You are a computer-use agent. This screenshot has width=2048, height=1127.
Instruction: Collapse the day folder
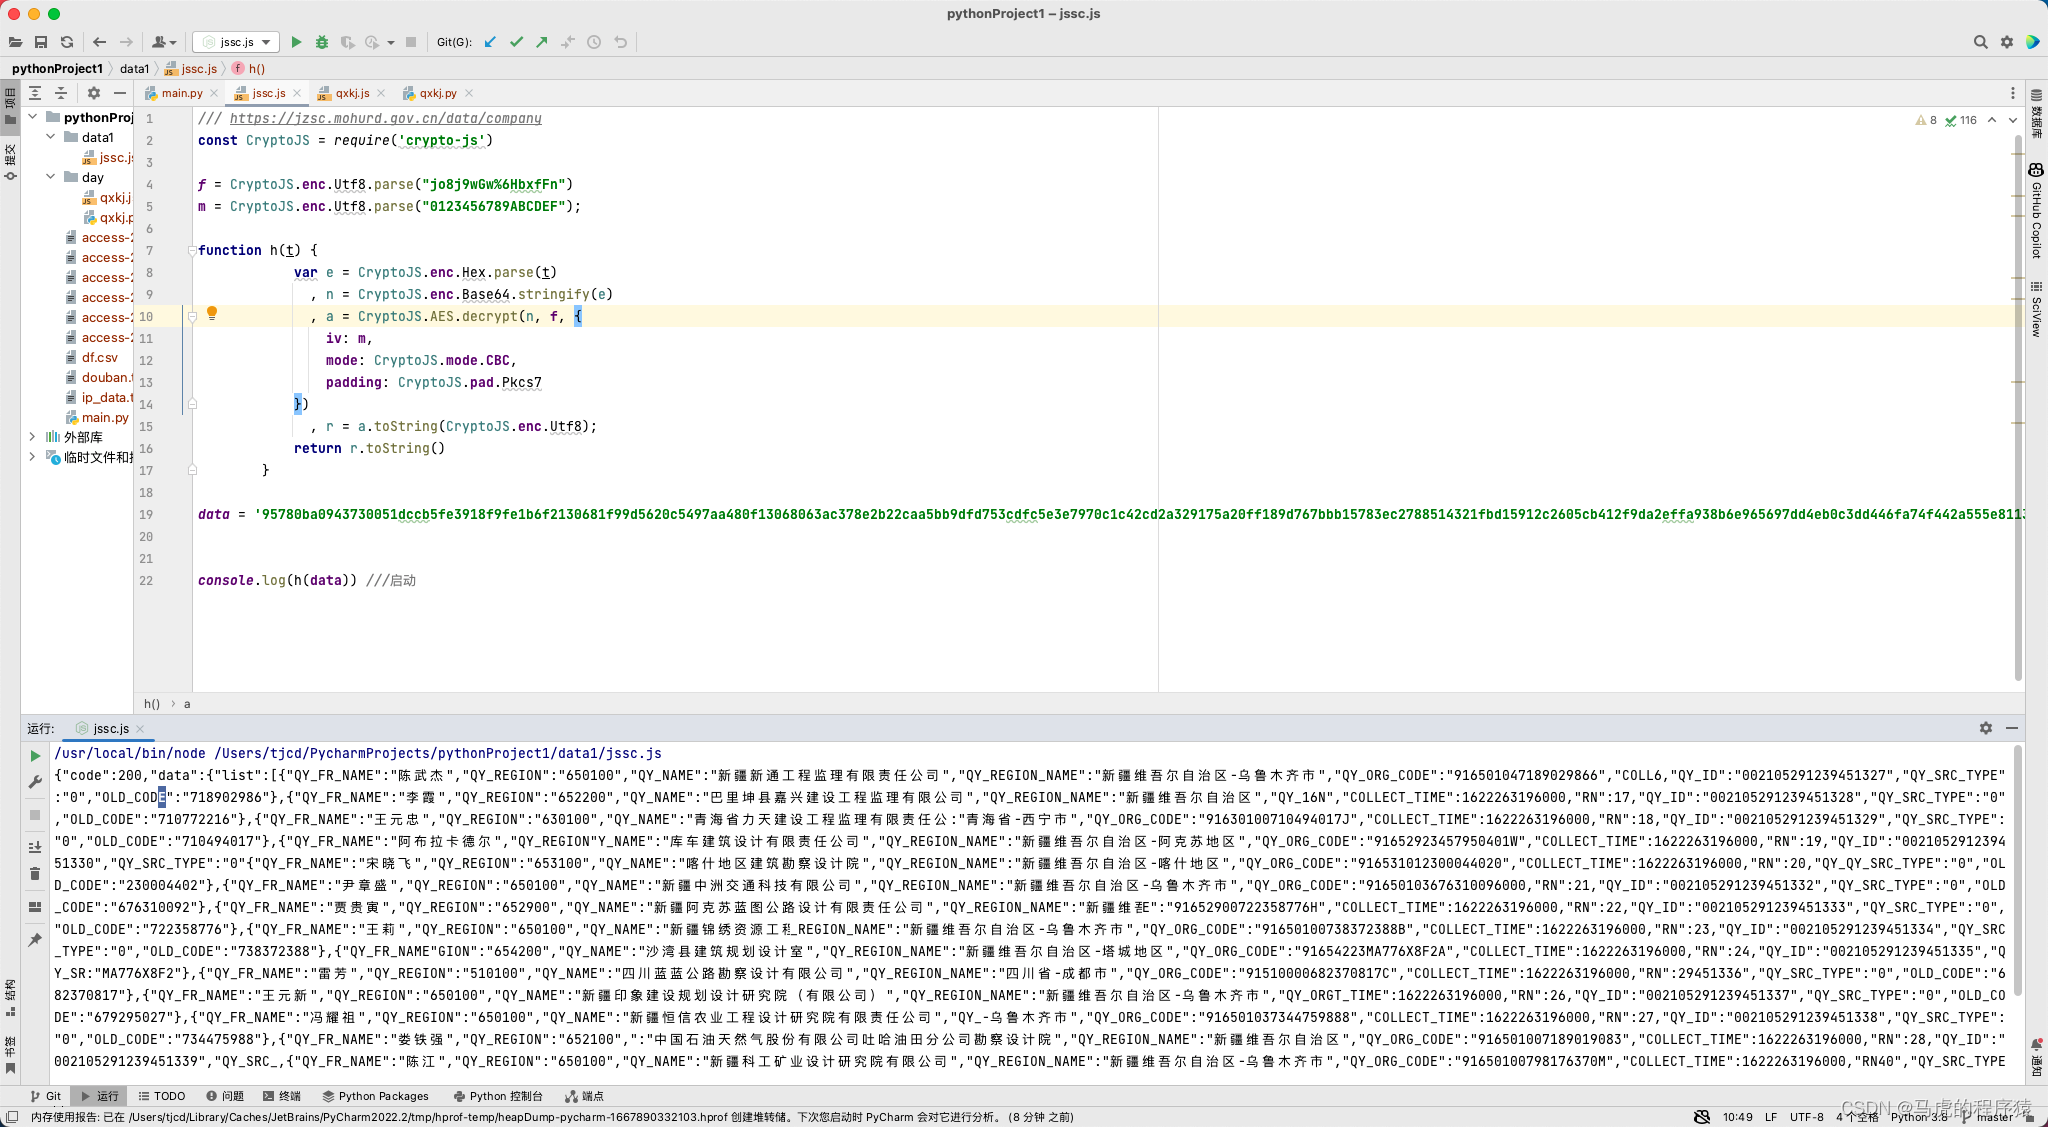tap(51, 177)
